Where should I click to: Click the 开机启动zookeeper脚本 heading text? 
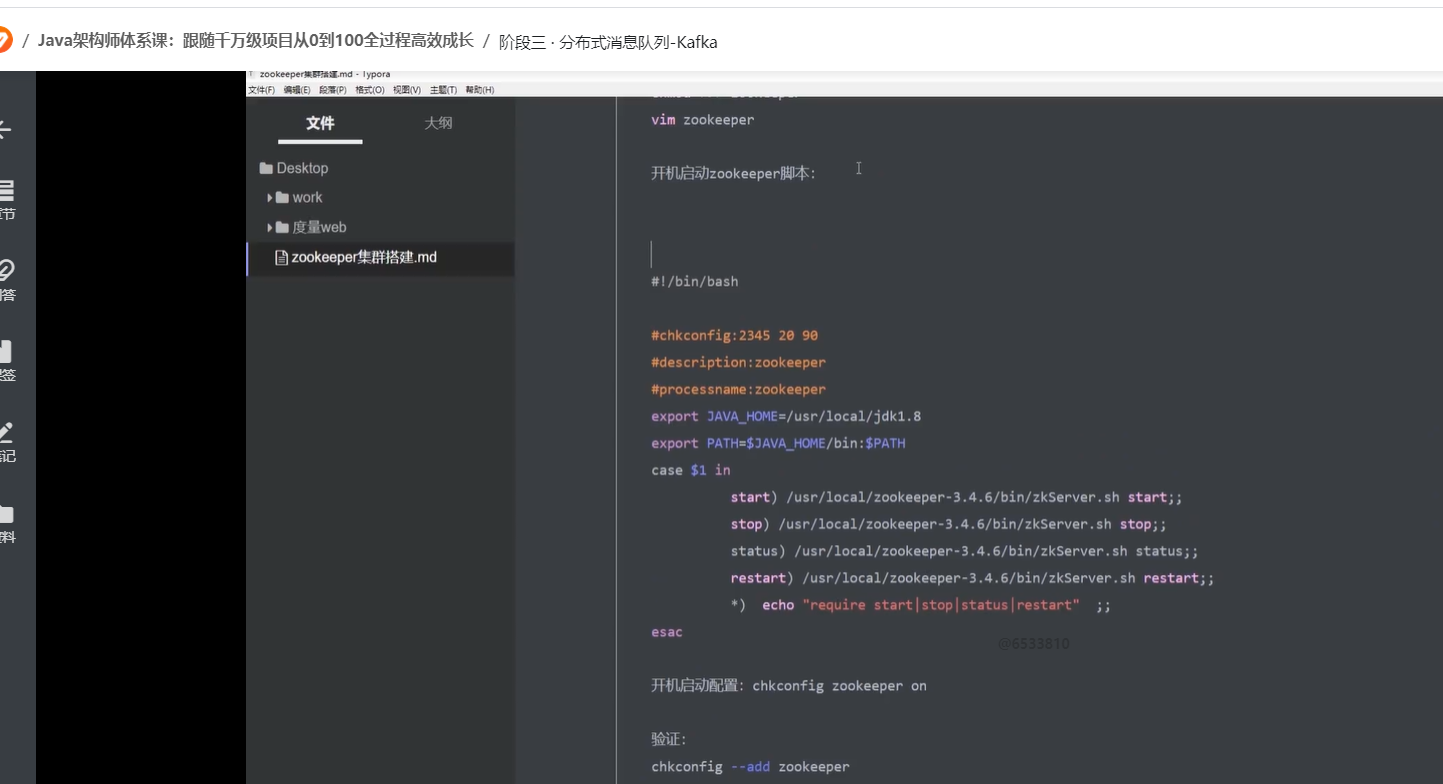coord(733,173)
